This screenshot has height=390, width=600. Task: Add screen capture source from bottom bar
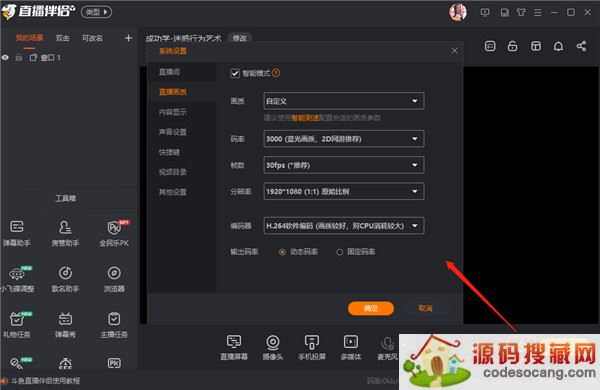(x=234, y=348)
